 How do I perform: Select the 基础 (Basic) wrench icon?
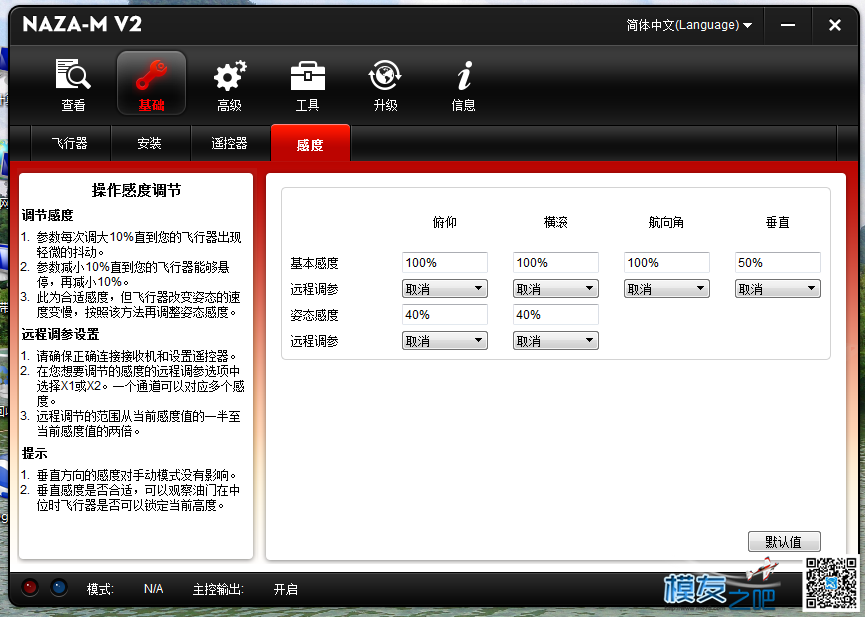(151, 83)
